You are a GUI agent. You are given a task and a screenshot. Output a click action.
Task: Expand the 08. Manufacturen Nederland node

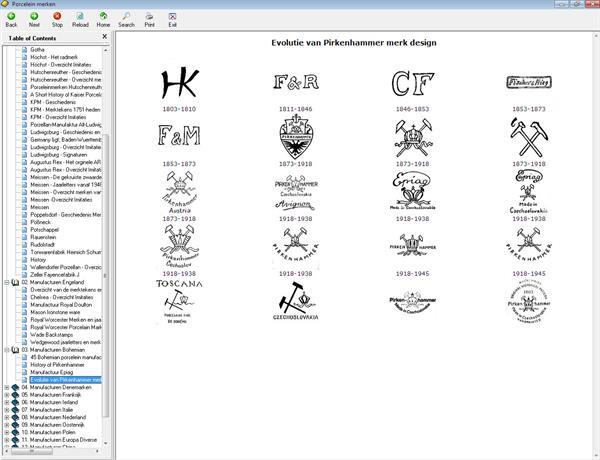click(x=7, y=418)
